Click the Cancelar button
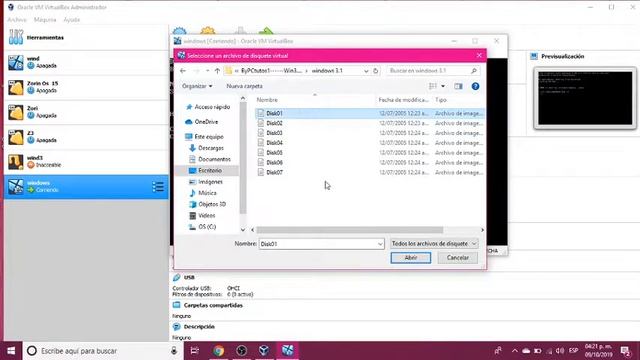The height and width of the screenshot is (360, 640). click(x=458, y=258)
